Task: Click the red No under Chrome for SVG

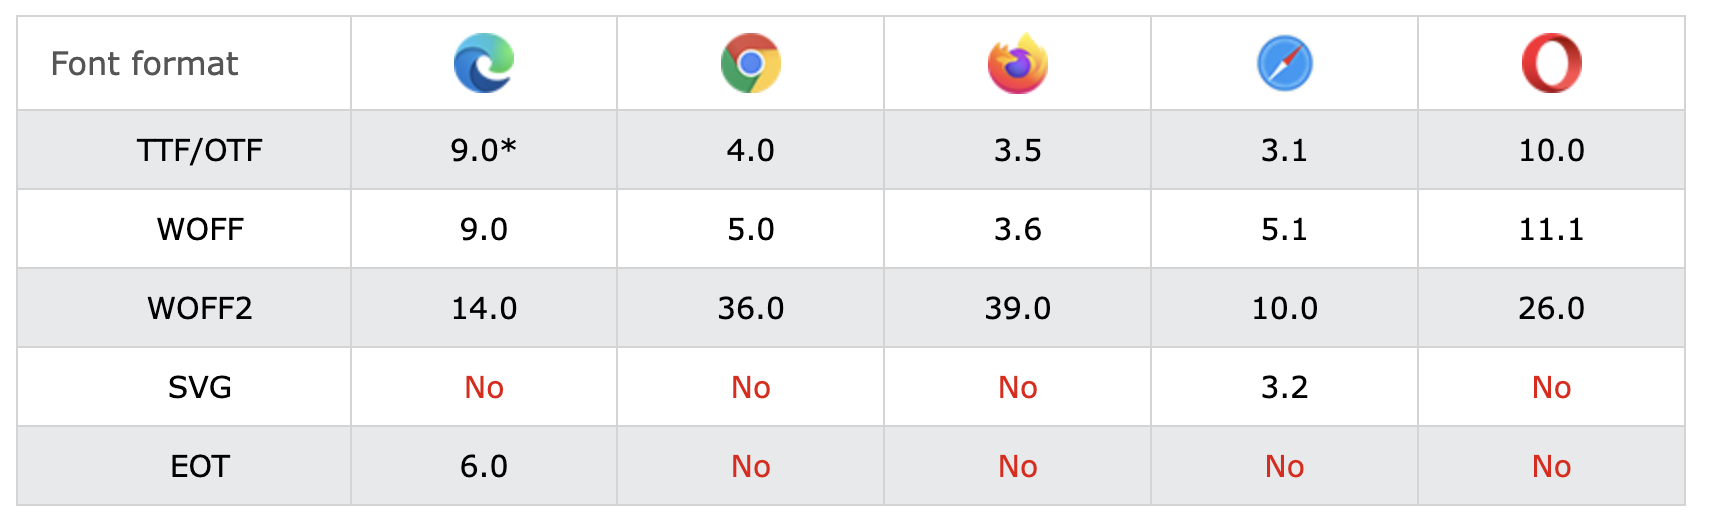Action: (751, 387)
